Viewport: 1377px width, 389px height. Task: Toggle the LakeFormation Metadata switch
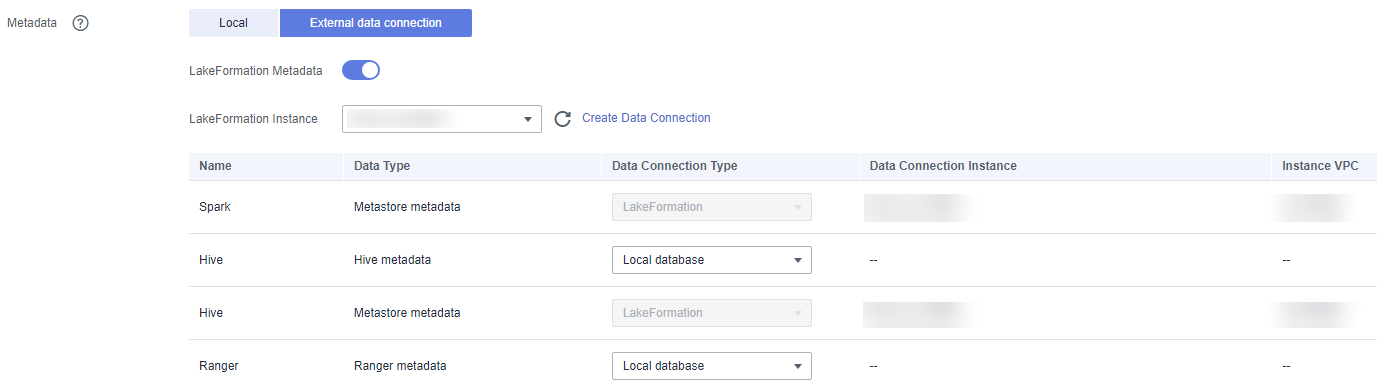361,70
